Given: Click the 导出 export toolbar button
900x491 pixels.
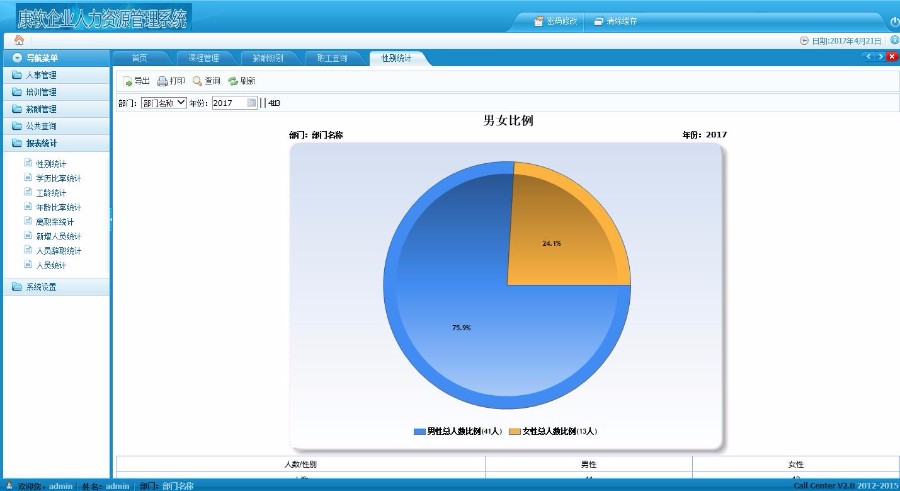Looking at the screenshot, I should [x=135, y=81].
